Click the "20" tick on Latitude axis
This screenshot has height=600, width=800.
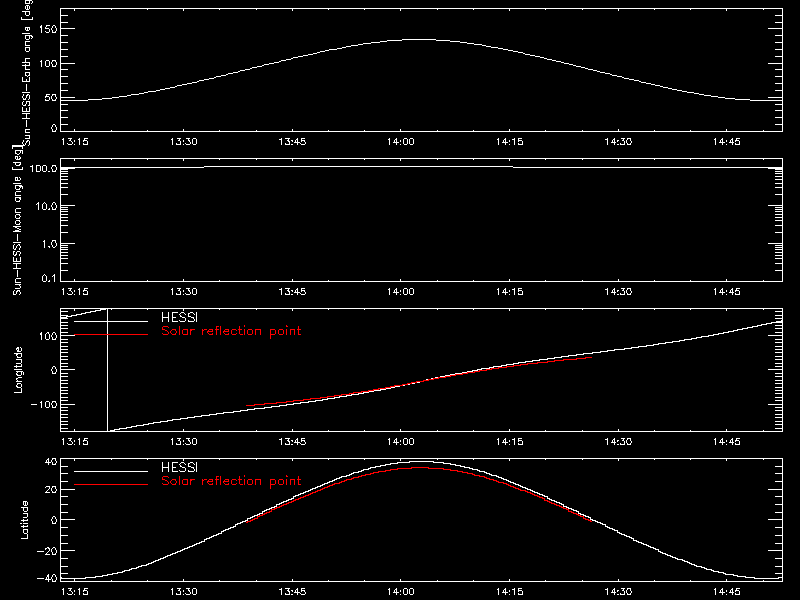pyautogui.click(x=51, y=490)
